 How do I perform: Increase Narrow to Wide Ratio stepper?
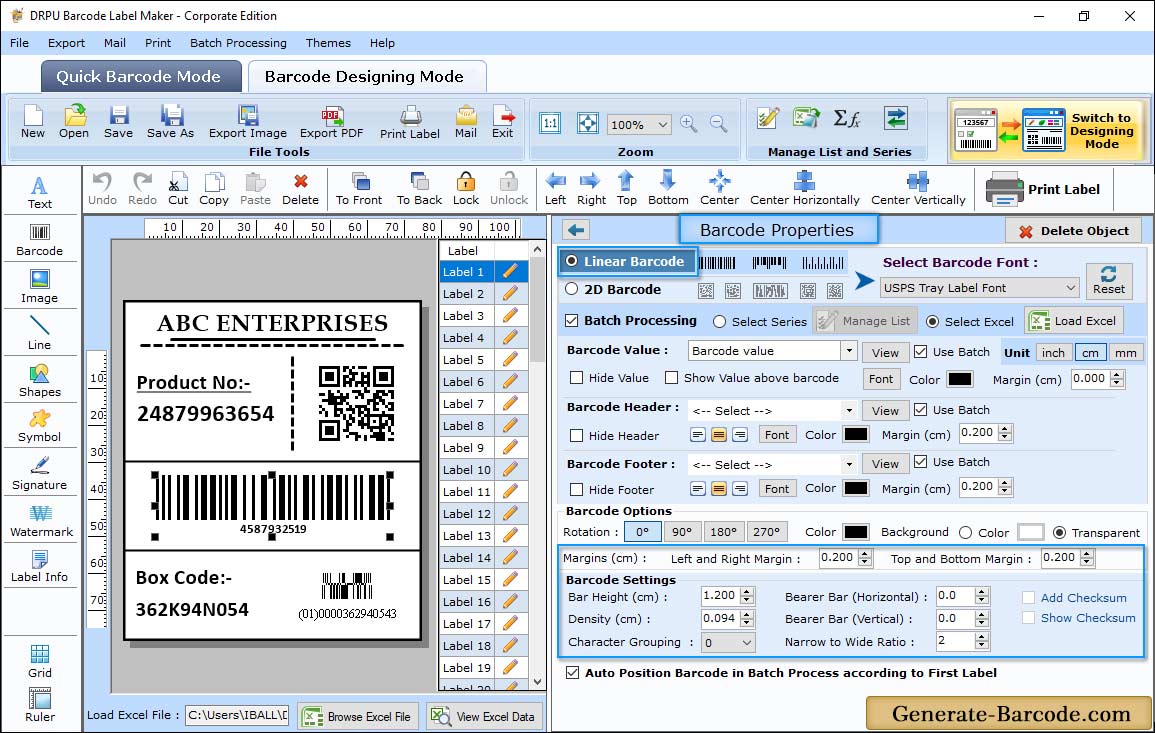[981, 637]
